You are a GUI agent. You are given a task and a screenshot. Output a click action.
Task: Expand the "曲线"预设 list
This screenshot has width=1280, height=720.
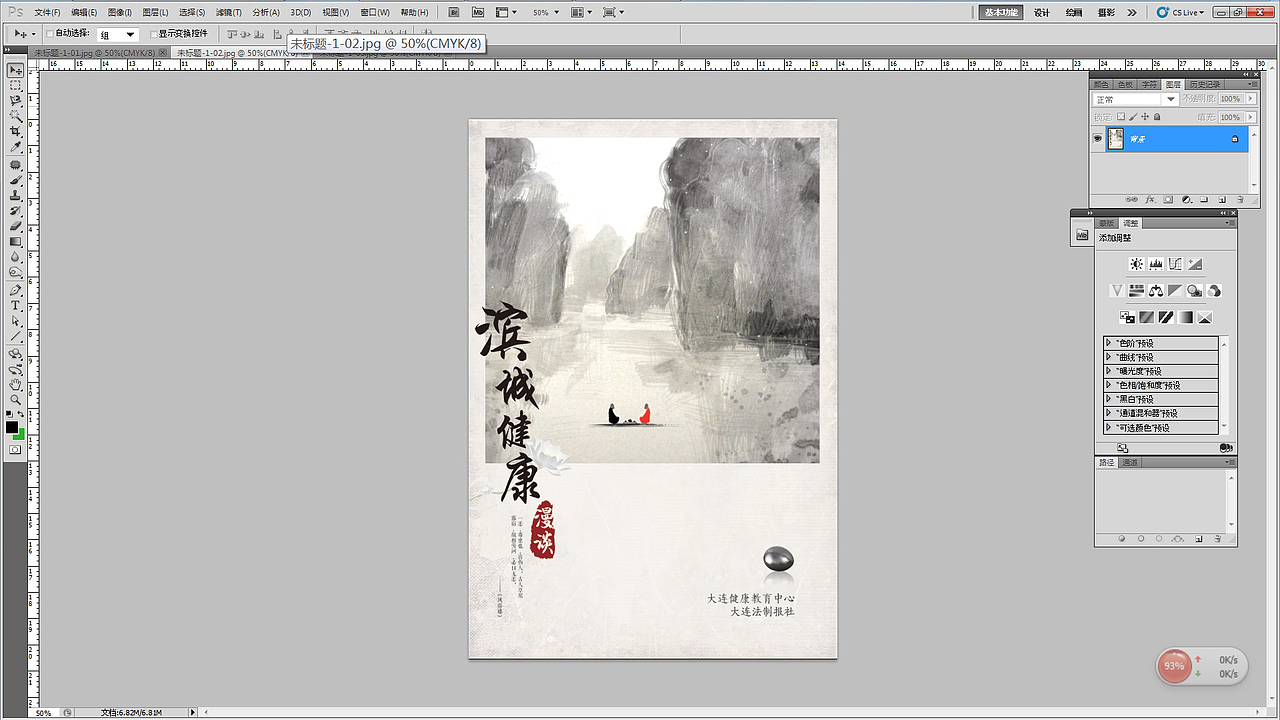pyautogui.click(x=1109, y=357)
